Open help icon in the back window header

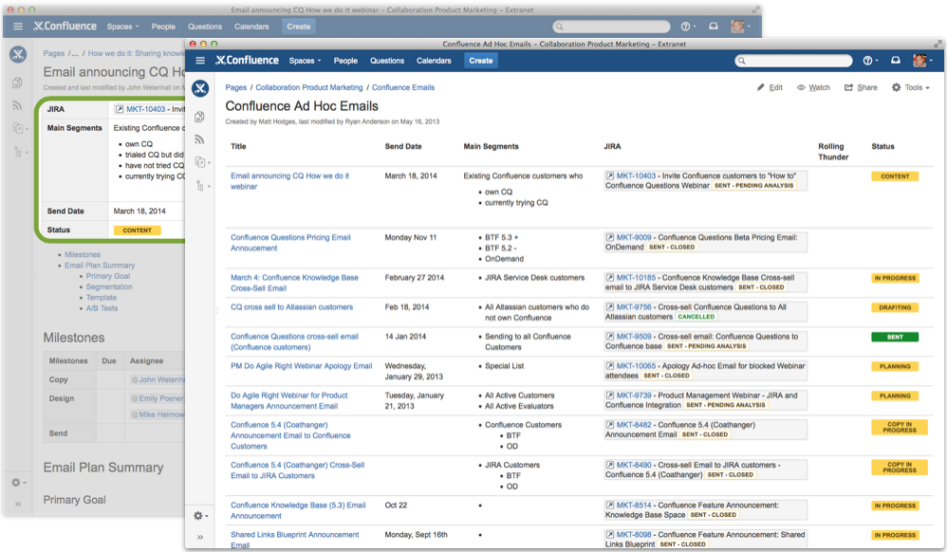(685, 26)
